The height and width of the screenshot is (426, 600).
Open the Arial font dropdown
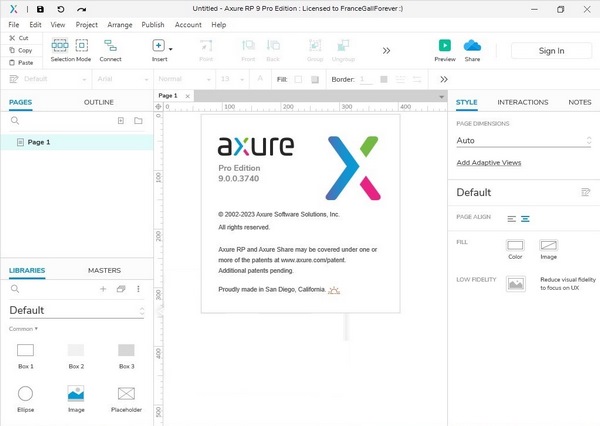click(x=122, y=79)
